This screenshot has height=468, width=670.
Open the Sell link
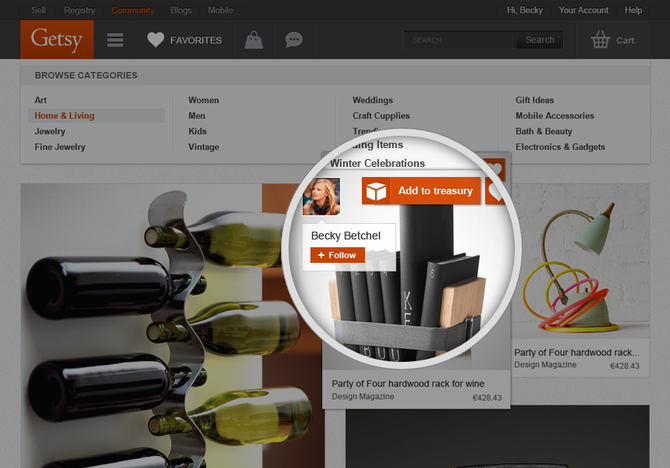click(38, 10)
